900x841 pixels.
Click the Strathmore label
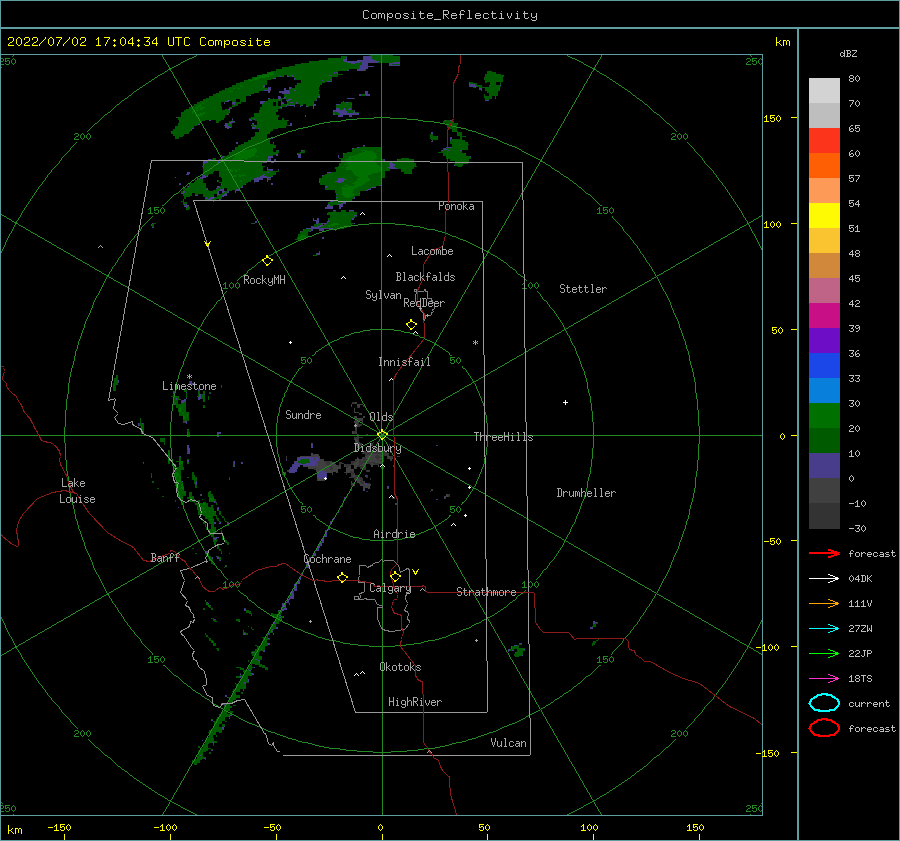click(486, 592)
